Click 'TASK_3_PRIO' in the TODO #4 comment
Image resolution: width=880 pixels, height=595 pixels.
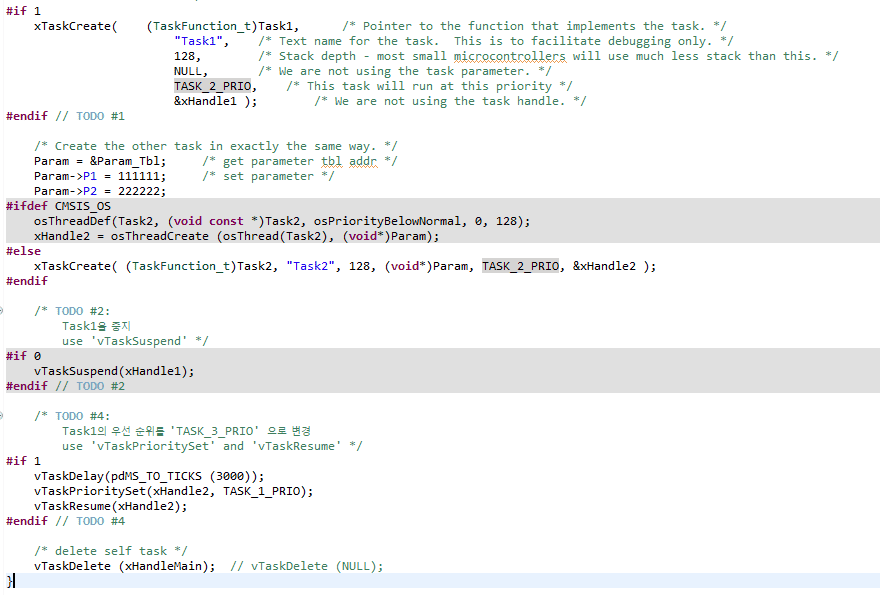pyautogui.click(x=214, y=431)
